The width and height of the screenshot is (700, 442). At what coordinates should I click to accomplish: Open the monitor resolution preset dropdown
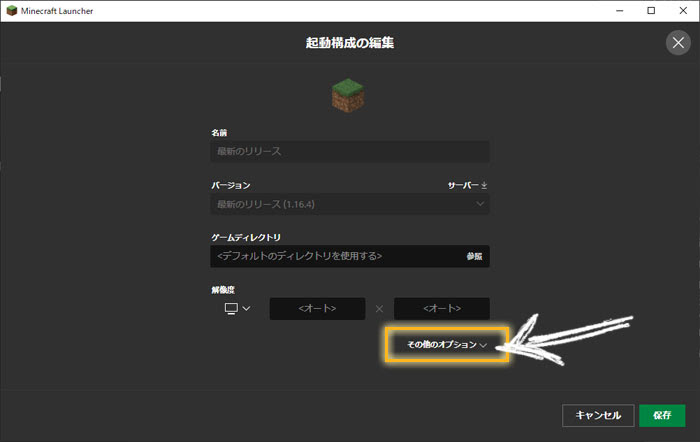(238, 309)
